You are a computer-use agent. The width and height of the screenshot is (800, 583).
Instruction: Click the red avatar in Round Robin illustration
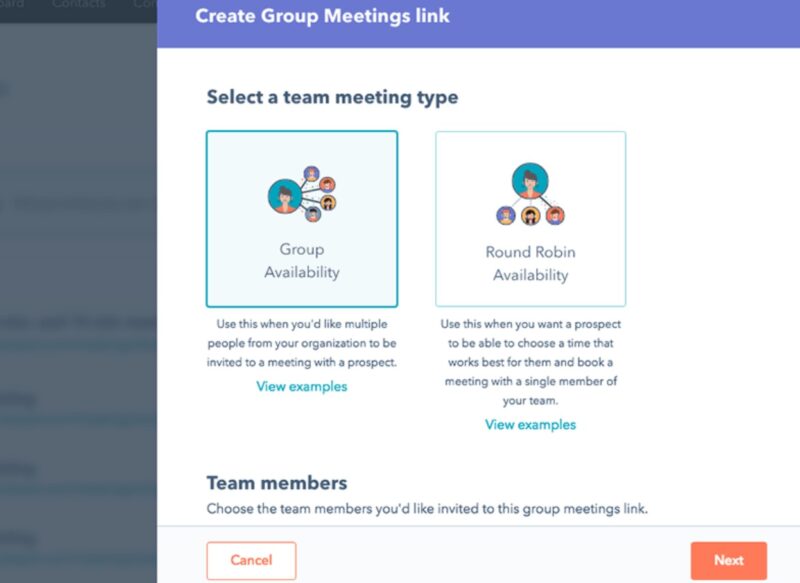555,216
